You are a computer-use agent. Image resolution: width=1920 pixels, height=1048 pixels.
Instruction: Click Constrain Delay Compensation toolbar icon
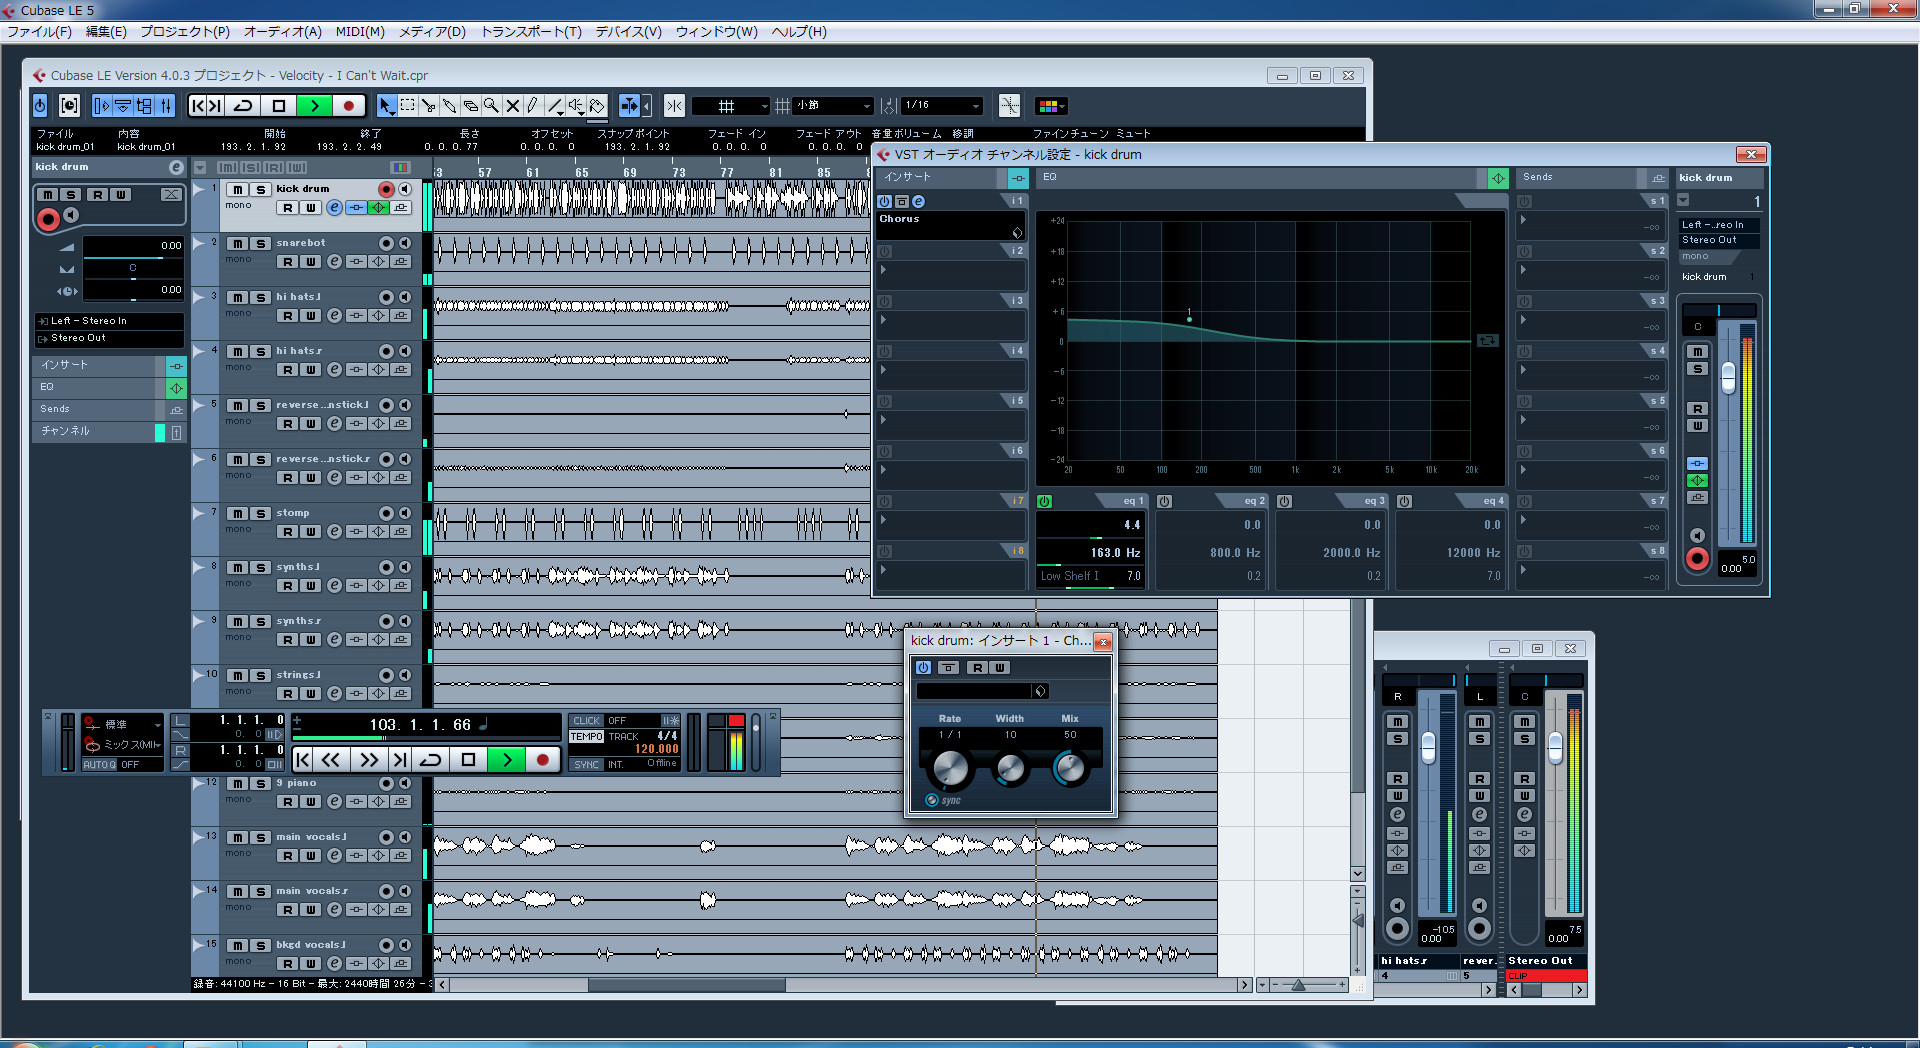click(69, 106)
